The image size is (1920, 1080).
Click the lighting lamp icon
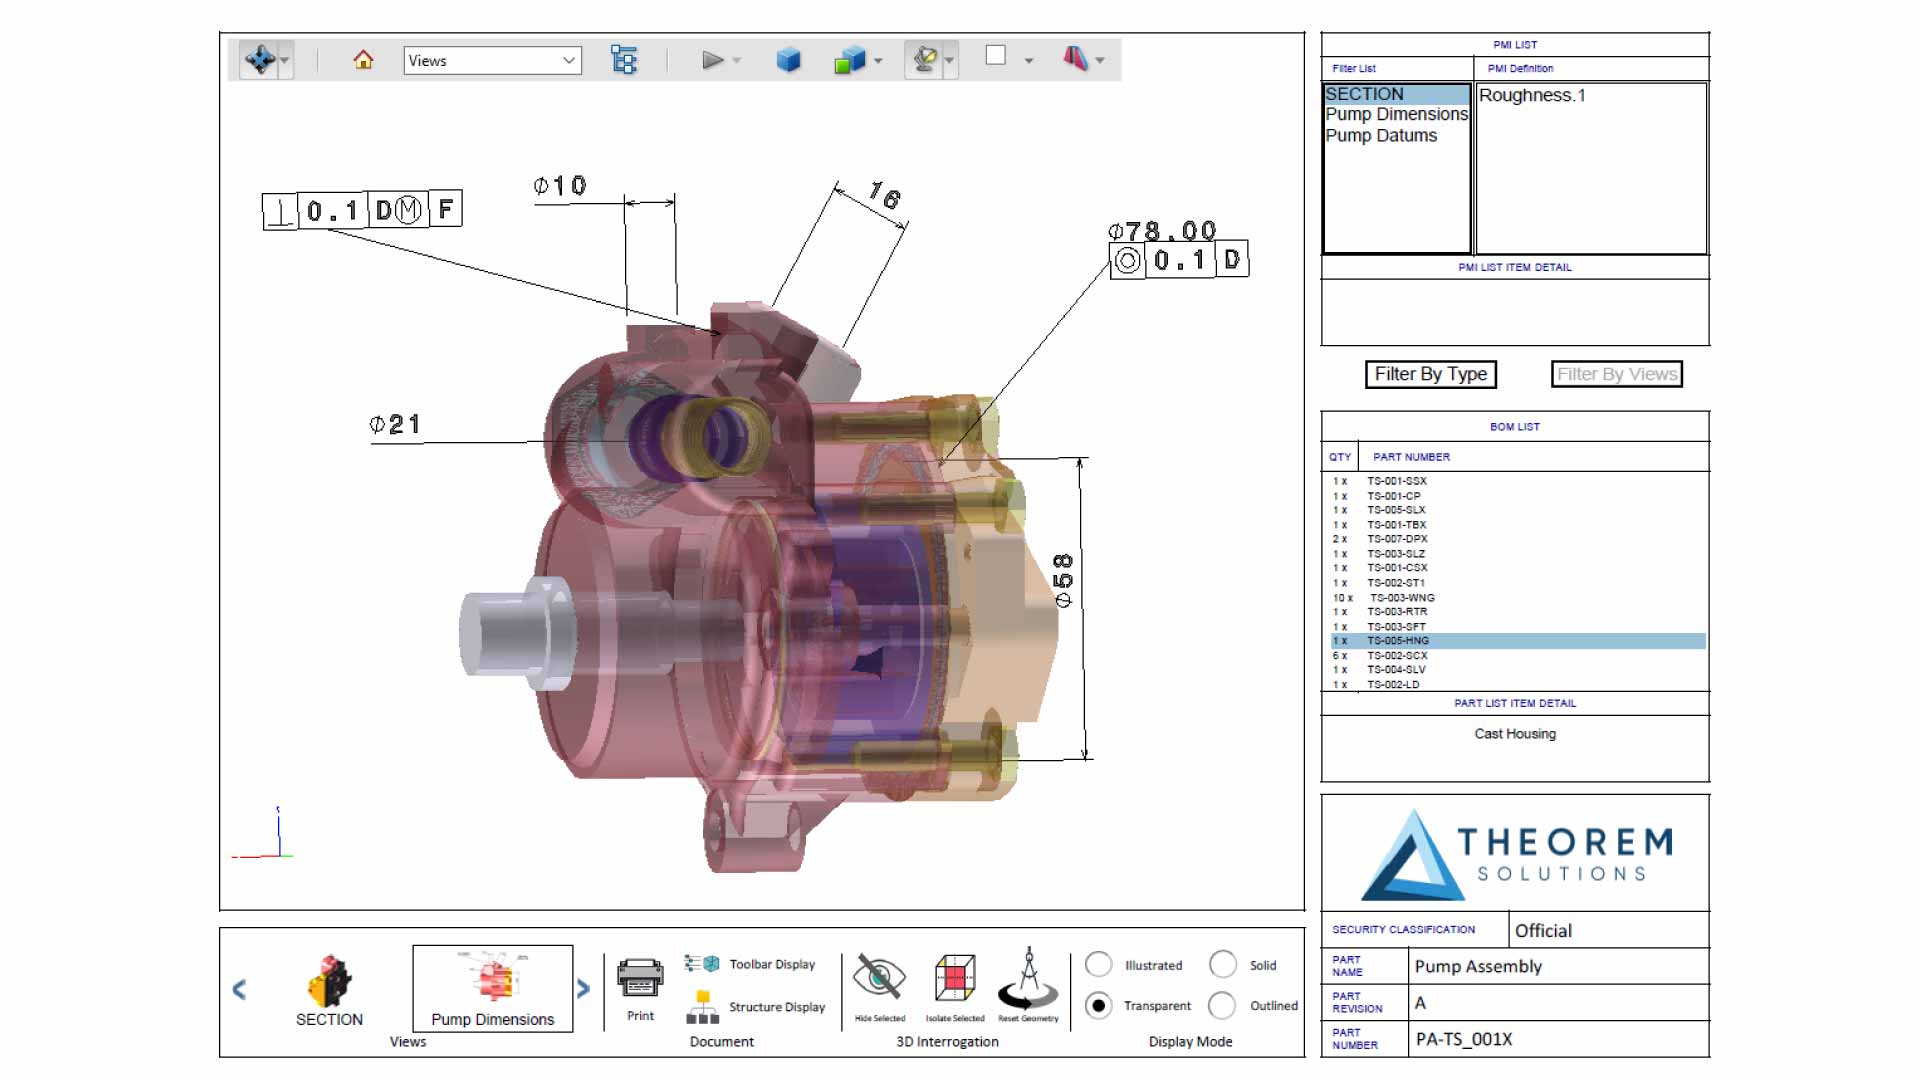point(925,60)
